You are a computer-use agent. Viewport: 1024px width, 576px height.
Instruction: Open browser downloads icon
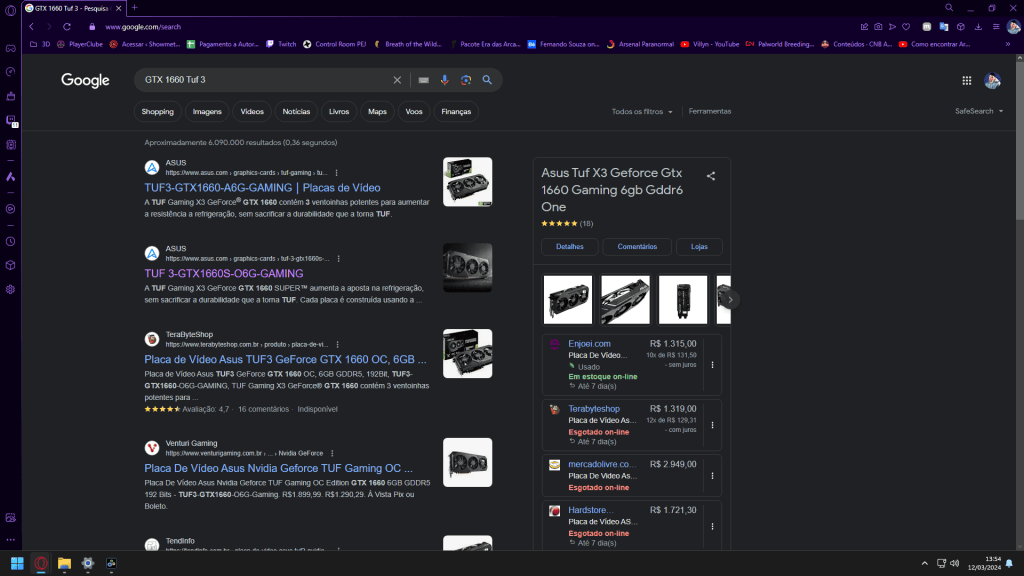click(x=978, y=27)
